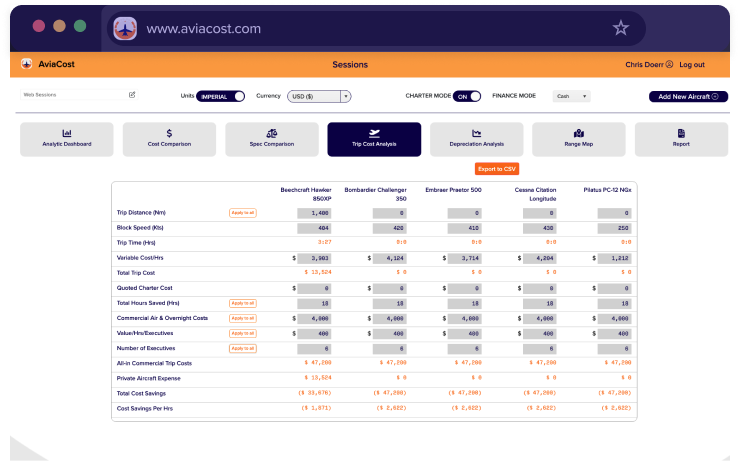
Task: Click the Hawker 850XP Trip Distance field
Action: (x=314, y=213)
